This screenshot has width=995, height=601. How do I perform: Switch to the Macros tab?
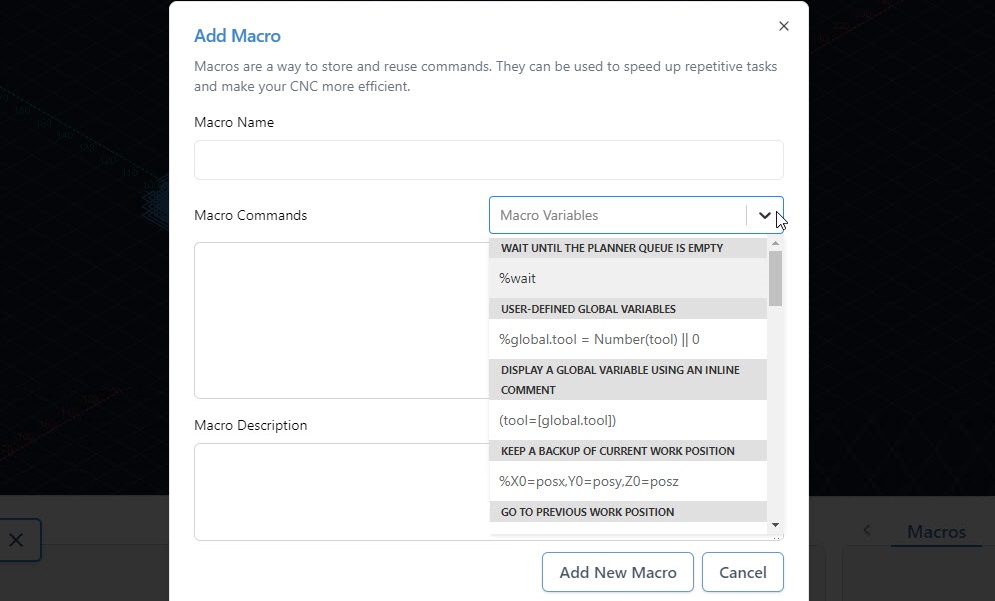click(x=936, y=532)
